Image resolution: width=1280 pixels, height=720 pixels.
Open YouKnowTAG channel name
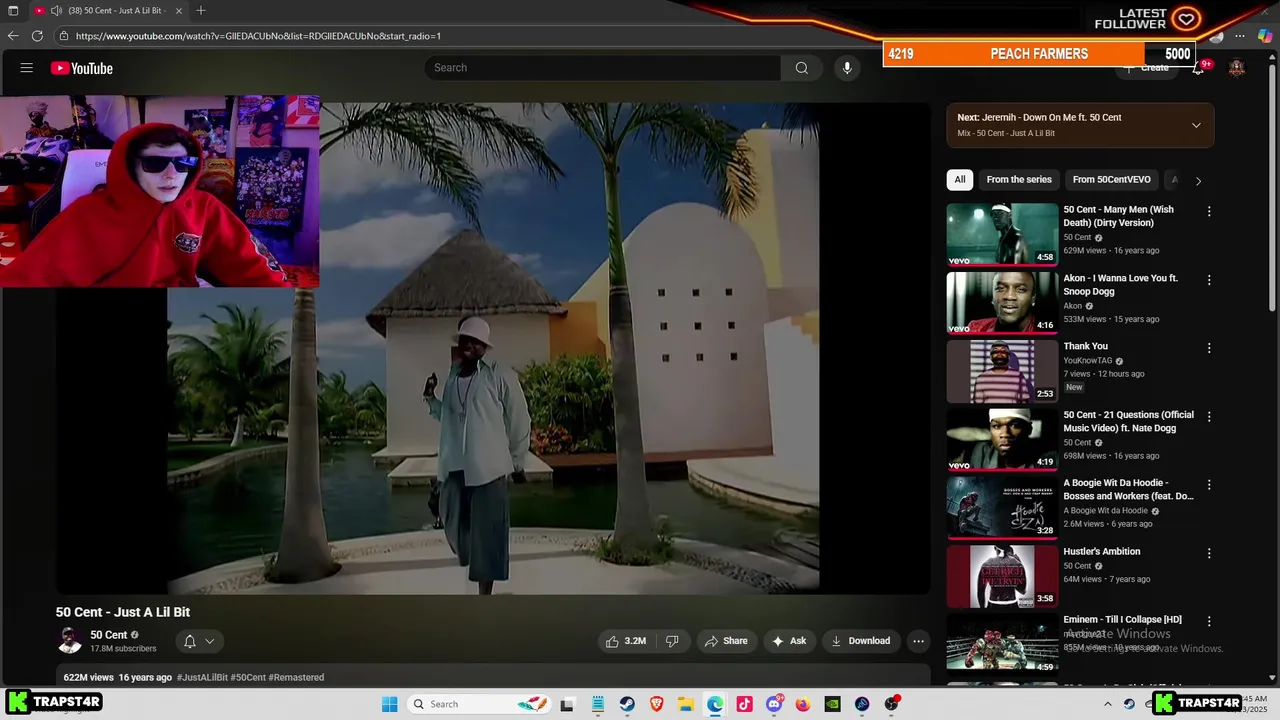tap(1087, 361)
